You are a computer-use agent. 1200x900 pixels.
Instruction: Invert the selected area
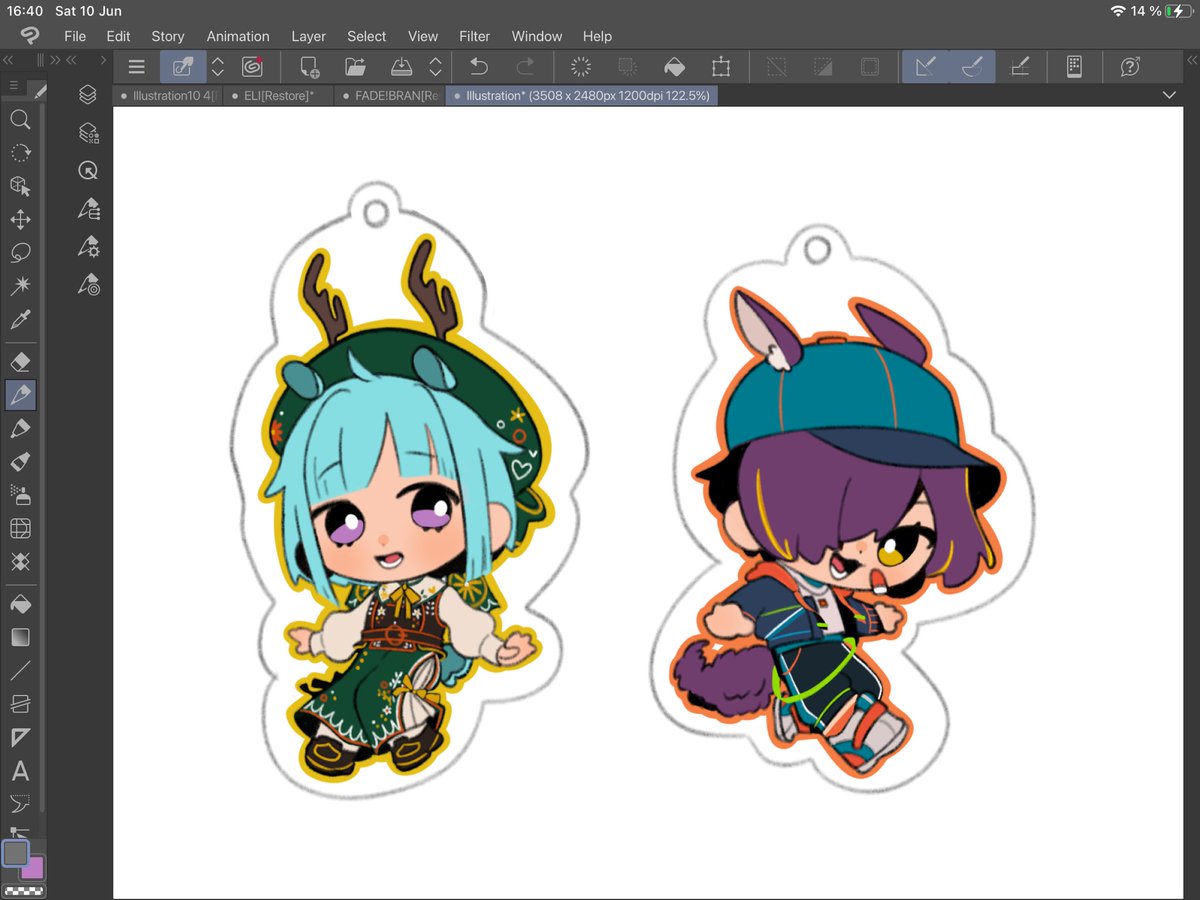point(823,67)
